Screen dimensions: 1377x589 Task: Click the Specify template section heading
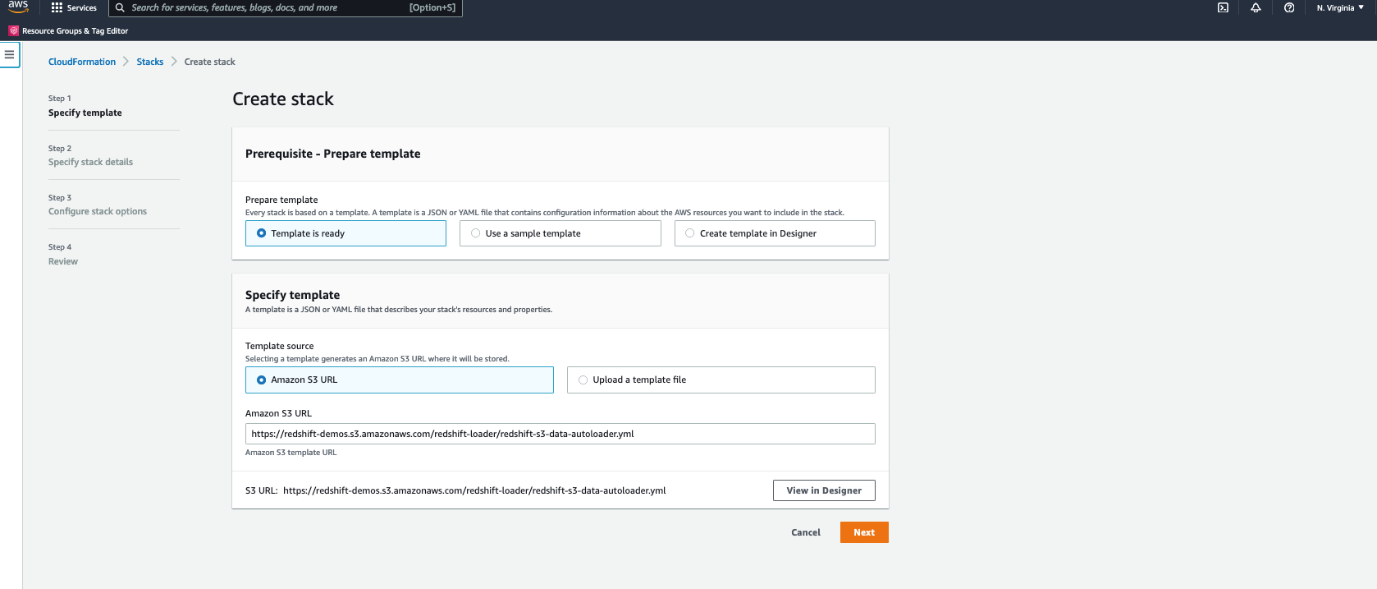(x=293, y=295)
